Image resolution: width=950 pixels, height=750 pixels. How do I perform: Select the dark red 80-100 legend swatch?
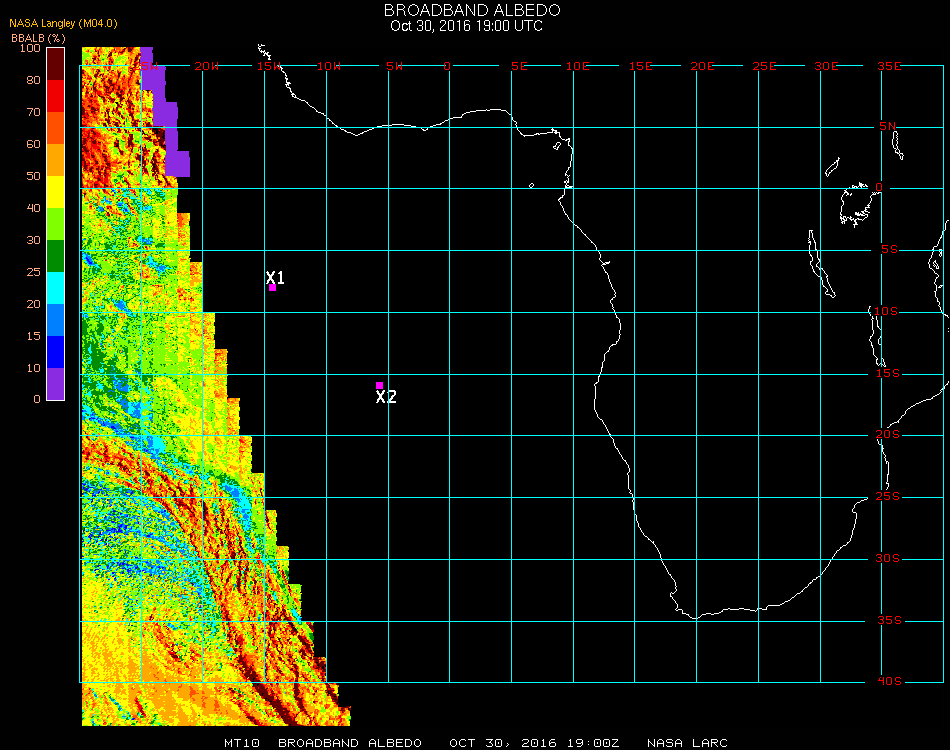[x=56, y=64]
